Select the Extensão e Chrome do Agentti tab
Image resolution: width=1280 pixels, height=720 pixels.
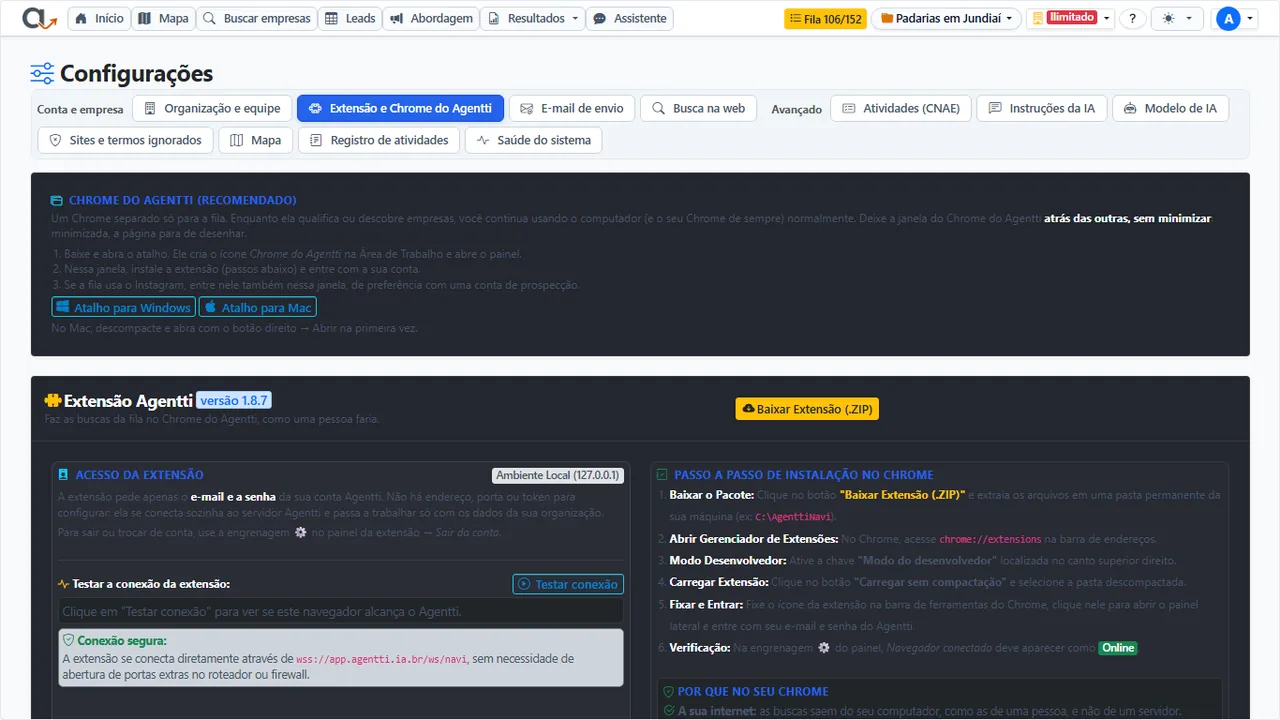(400, 109)
